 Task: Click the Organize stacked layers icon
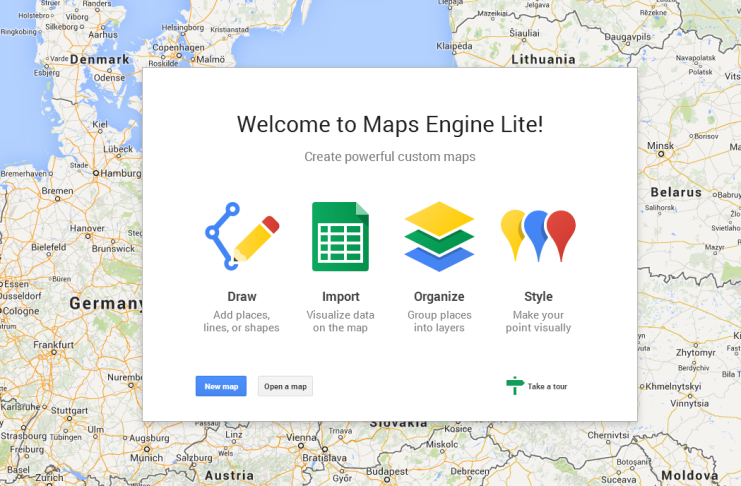[439, 237]
